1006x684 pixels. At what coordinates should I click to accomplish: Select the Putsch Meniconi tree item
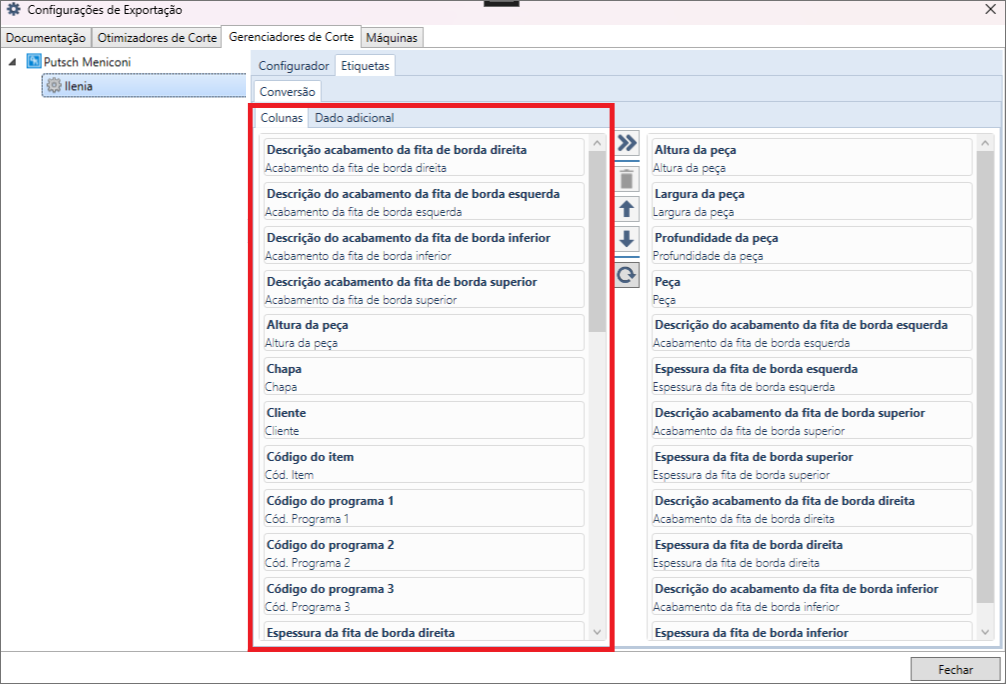87,62
